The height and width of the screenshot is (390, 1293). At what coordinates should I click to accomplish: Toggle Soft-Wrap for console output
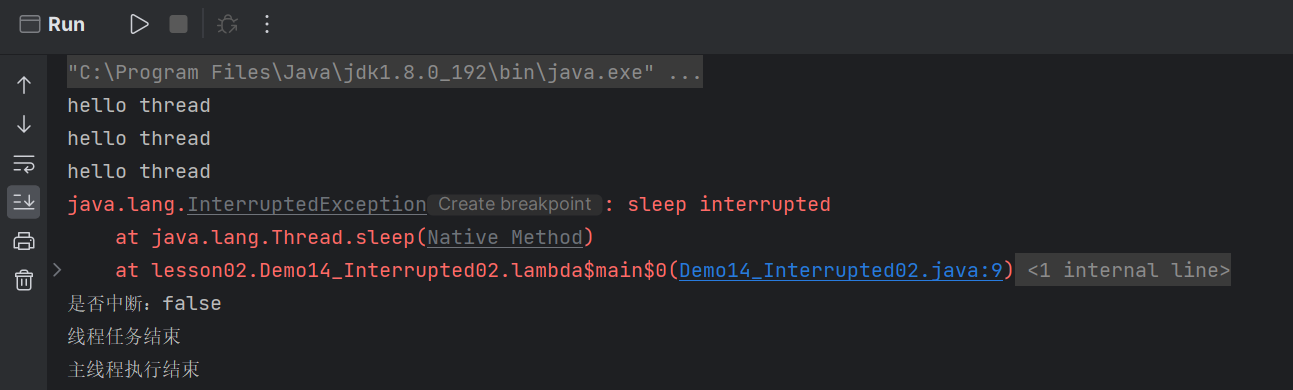pyautogui.click(x=24, y=163)
